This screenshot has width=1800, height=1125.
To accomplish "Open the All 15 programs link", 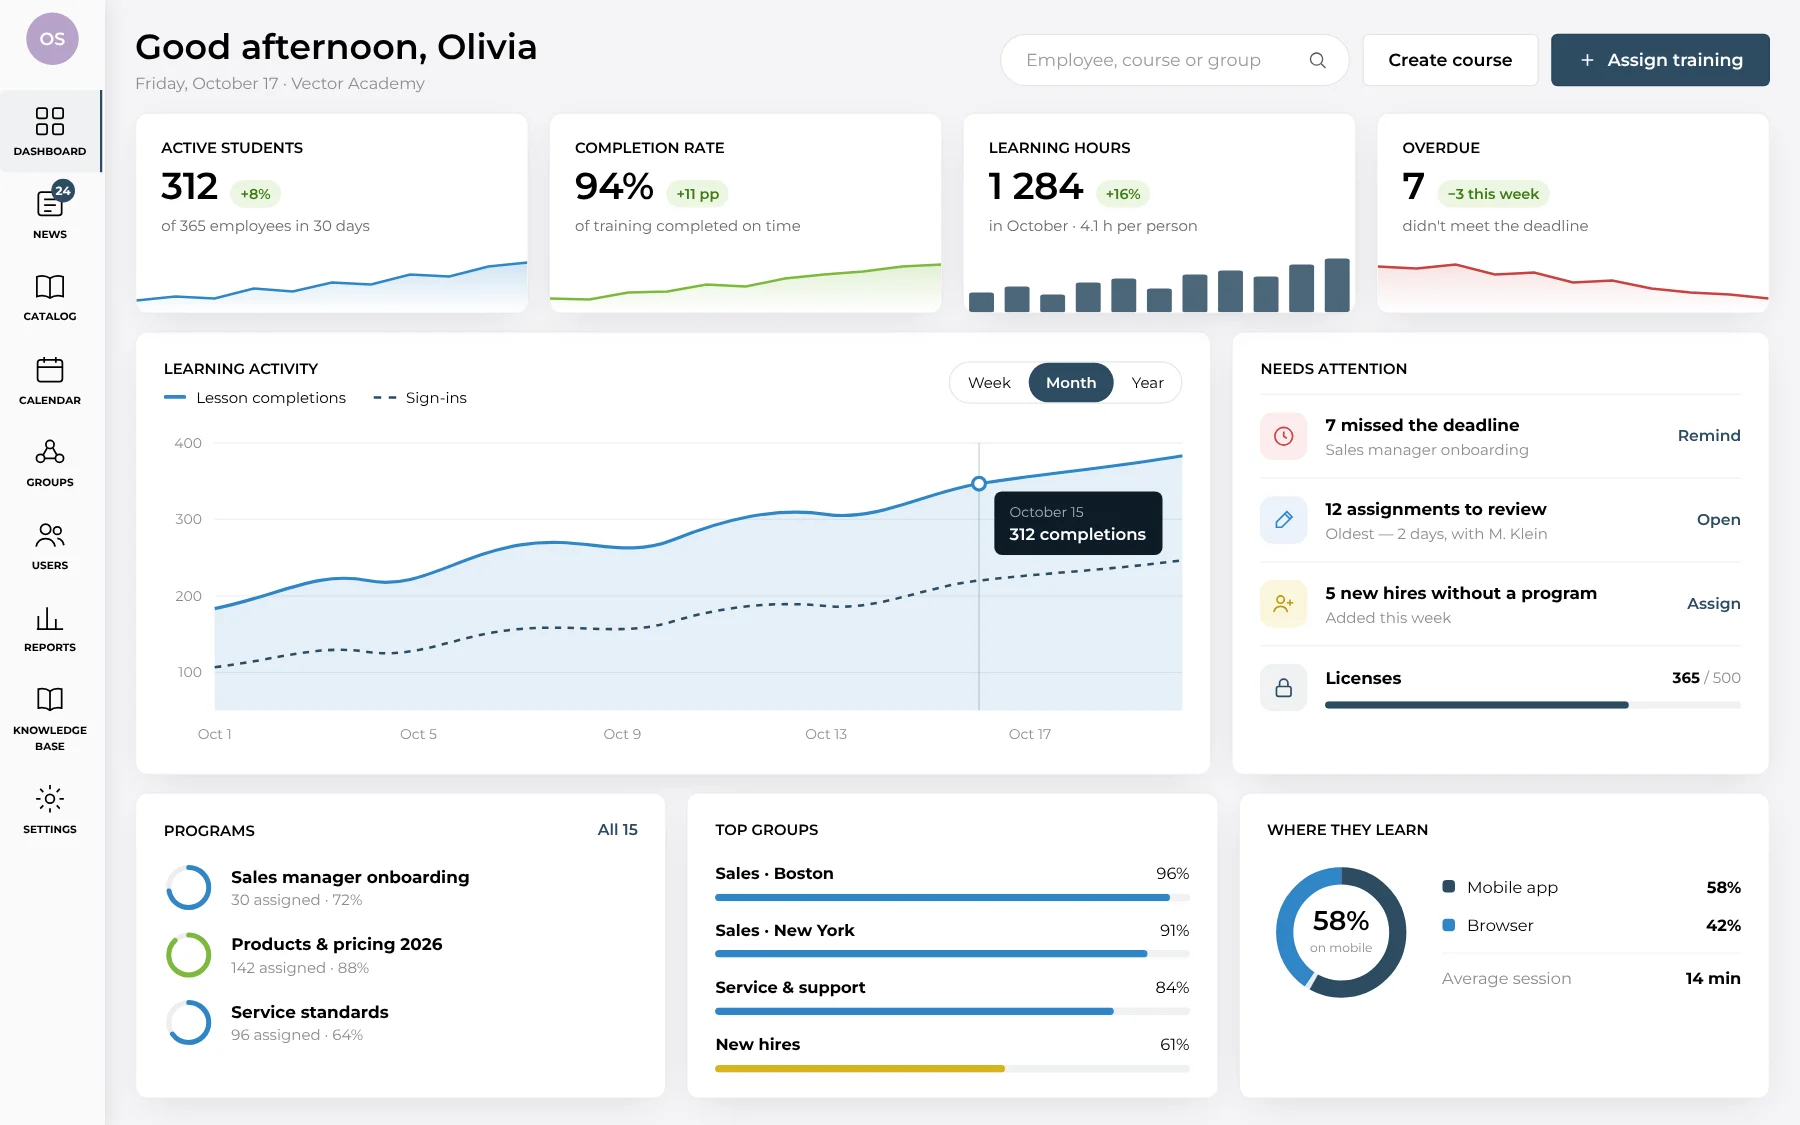I will tap(617, 830).
